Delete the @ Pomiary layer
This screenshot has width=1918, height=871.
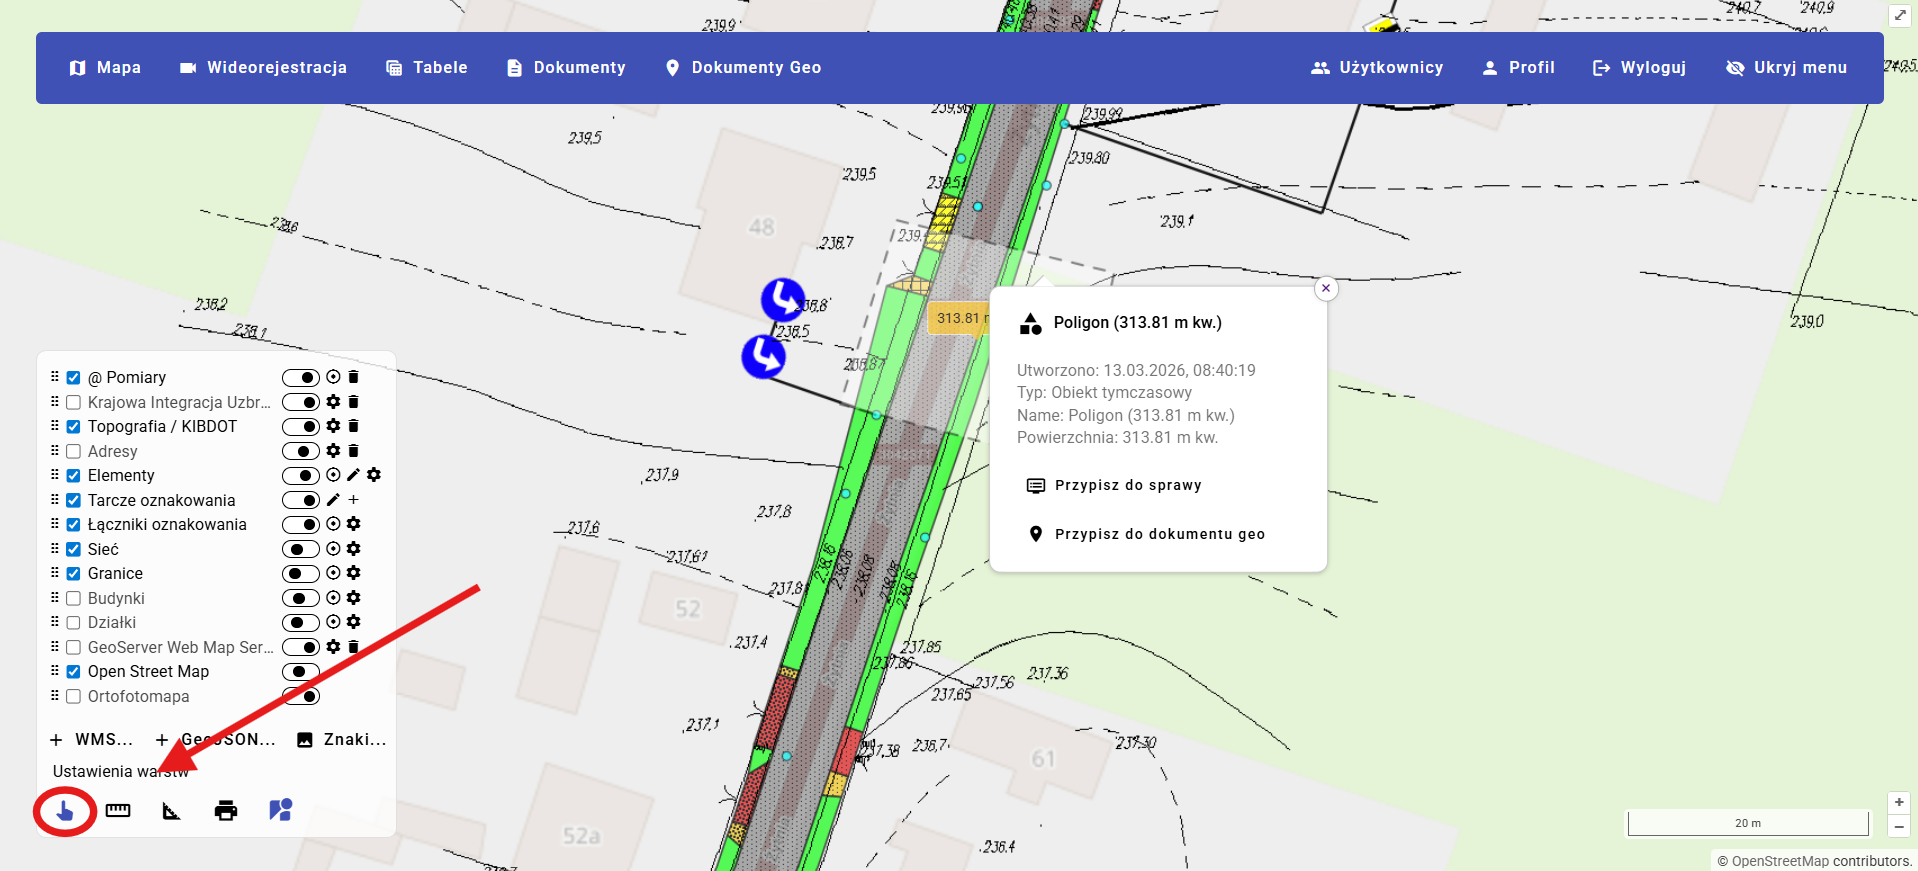[x=353, y=377]
